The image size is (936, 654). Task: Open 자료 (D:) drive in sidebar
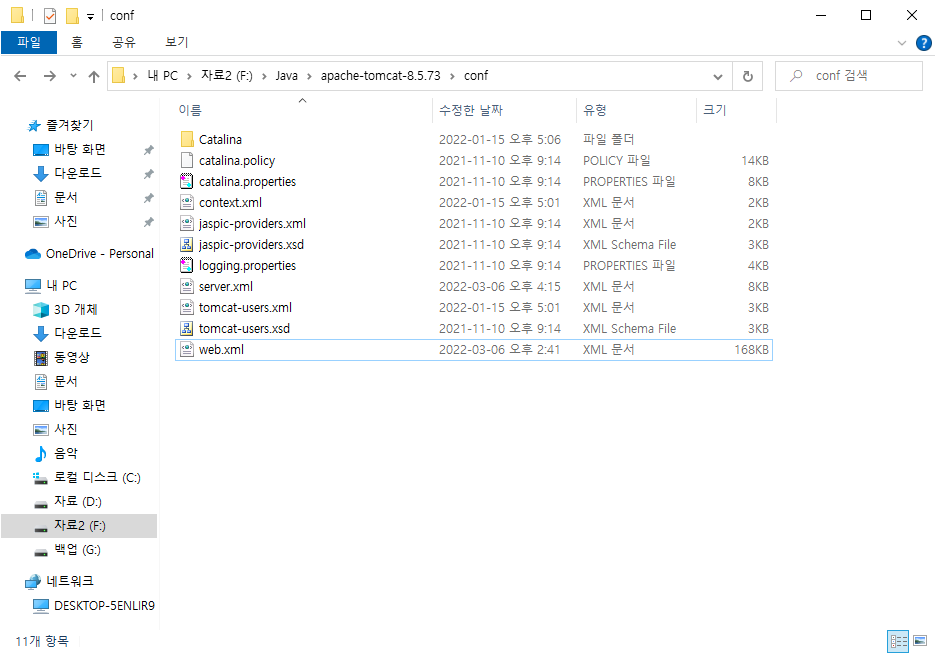[x=78, y=501]
